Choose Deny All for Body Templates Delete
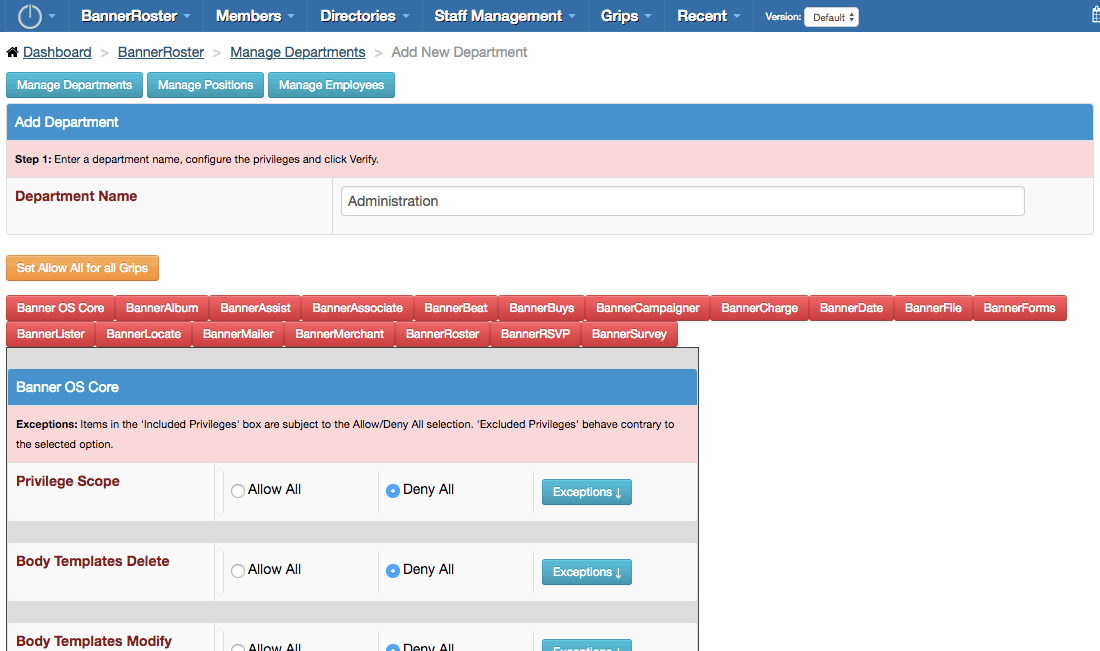The height and width of the screenshot is (651, 1100). [393, 570]
